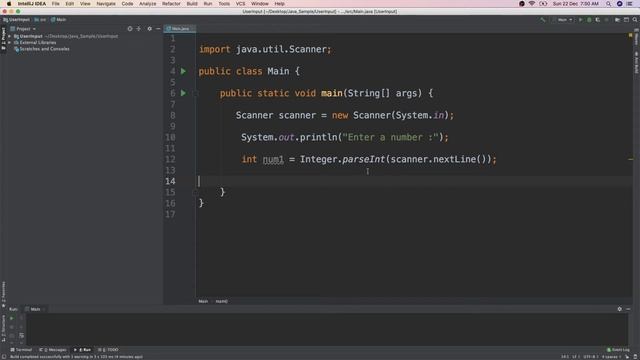Expand the UserInput project node
Screen dimensions: 640x360
(x=9, y=36)
